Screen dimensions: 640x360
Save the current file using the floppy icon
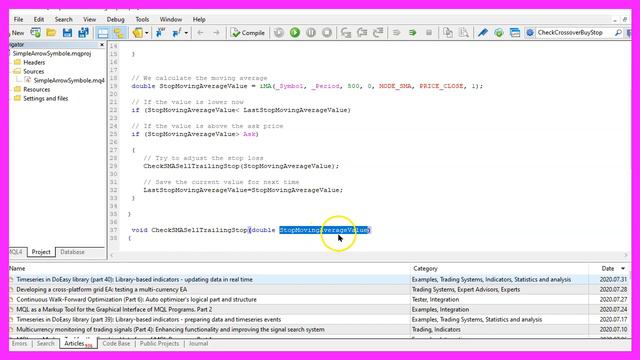click(67, 33)
